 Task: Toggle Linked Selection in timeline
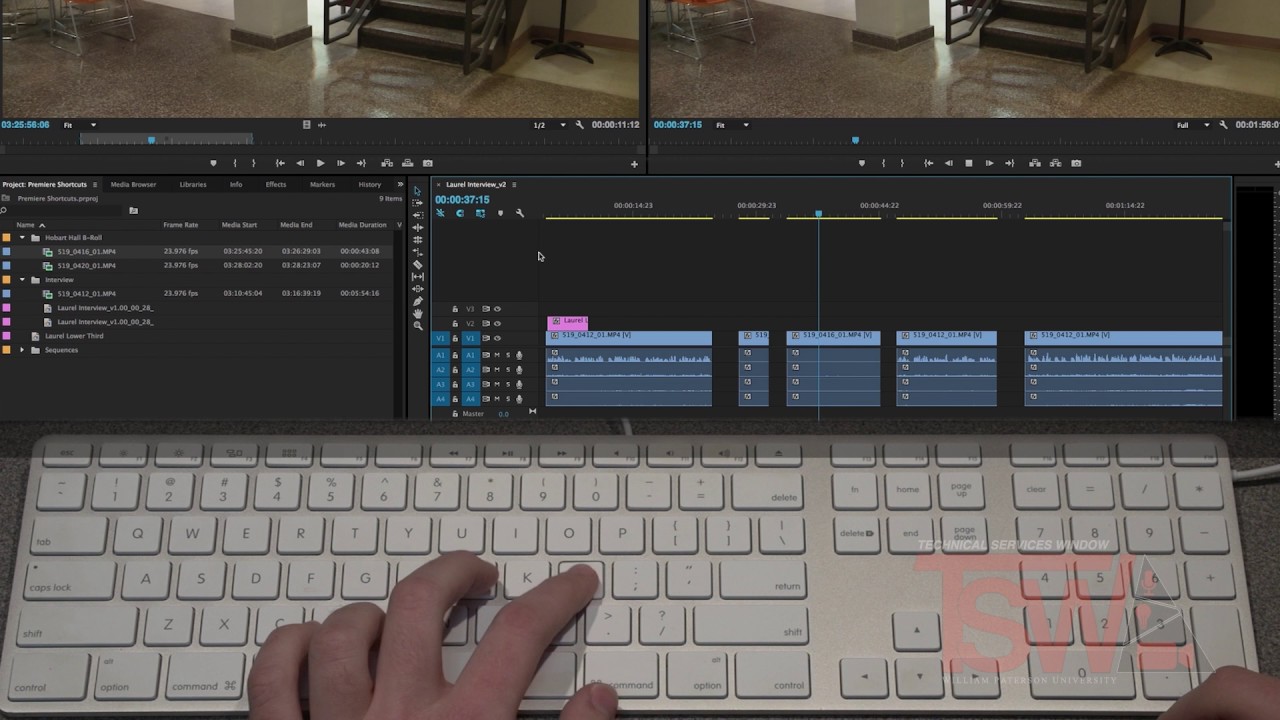point(480,213)
